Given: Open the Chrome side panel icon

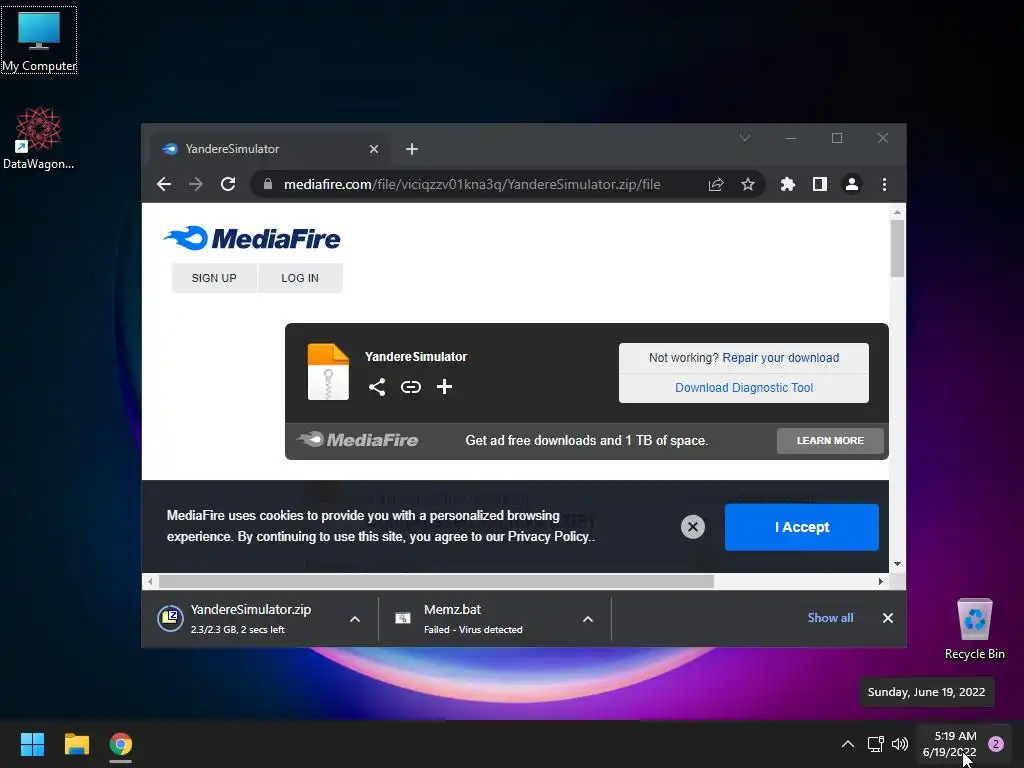Looking at the screenshot, I should tap(820, 184).
